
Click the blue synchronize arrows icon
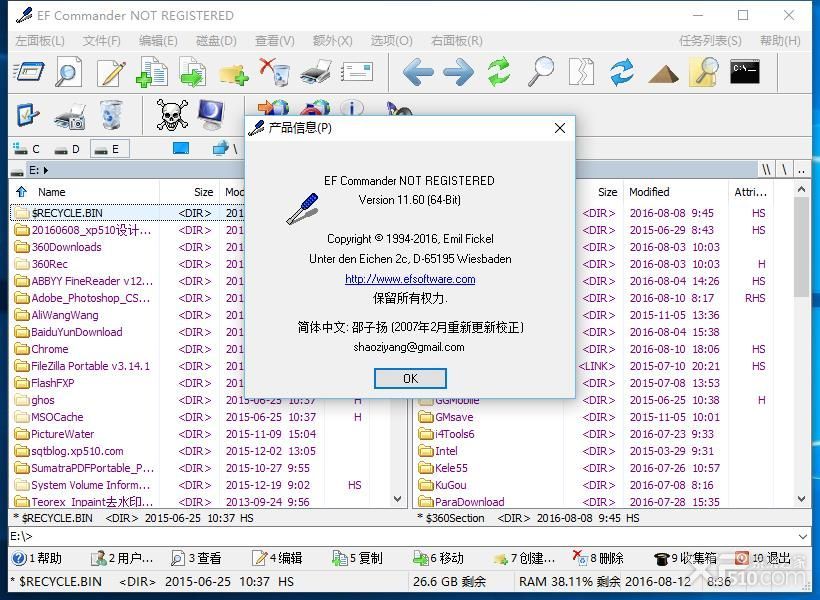coord(622,72)
